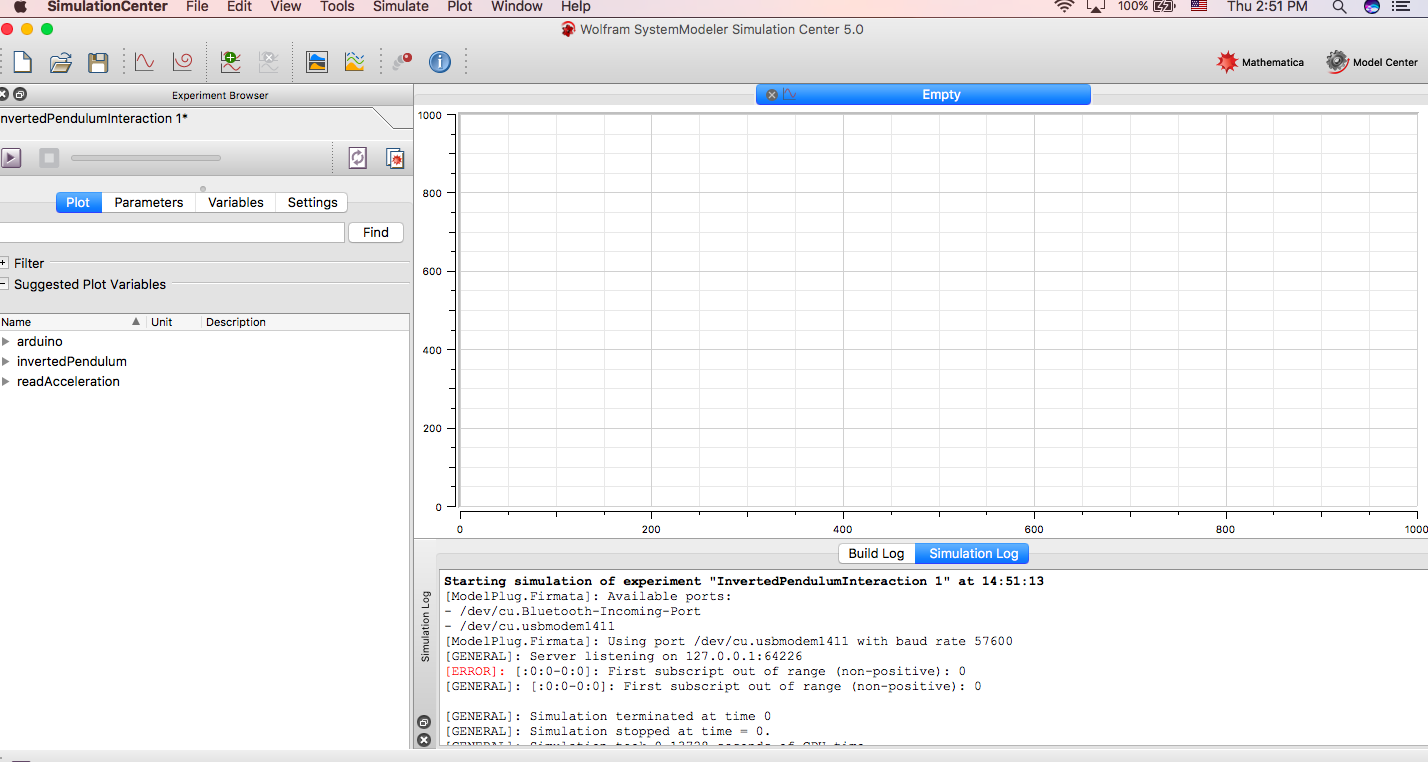
Task: Create a new Y(T) plot window
Action: [144, 62]
